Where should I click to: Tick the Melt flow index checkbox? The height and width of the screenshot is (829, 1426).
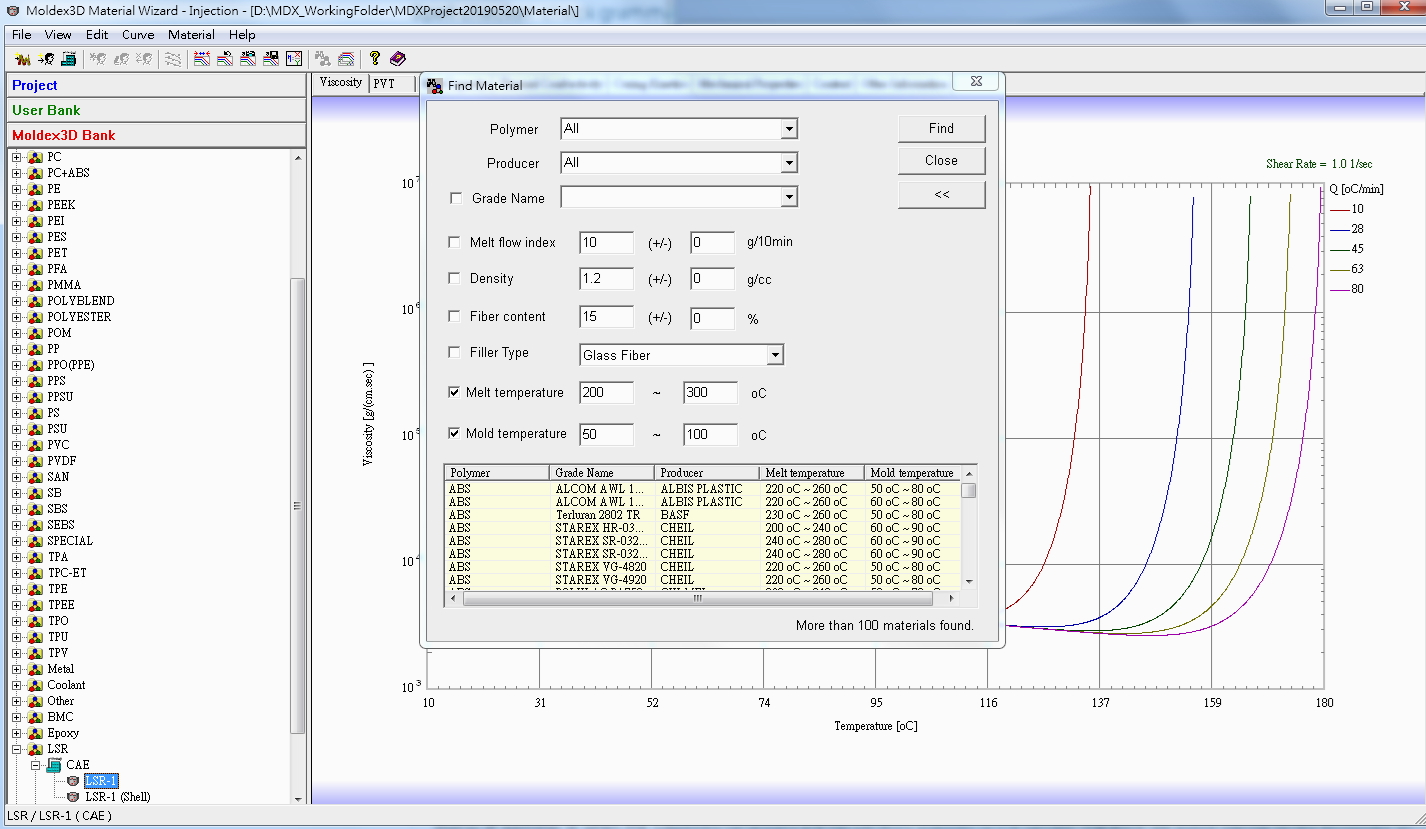pos(455,242)
